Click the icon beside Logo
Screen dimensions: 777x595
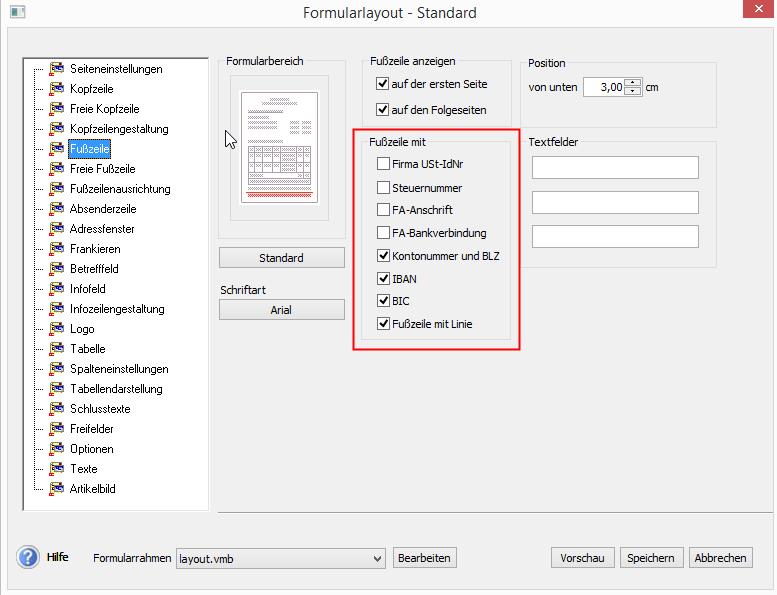point(57,328)
